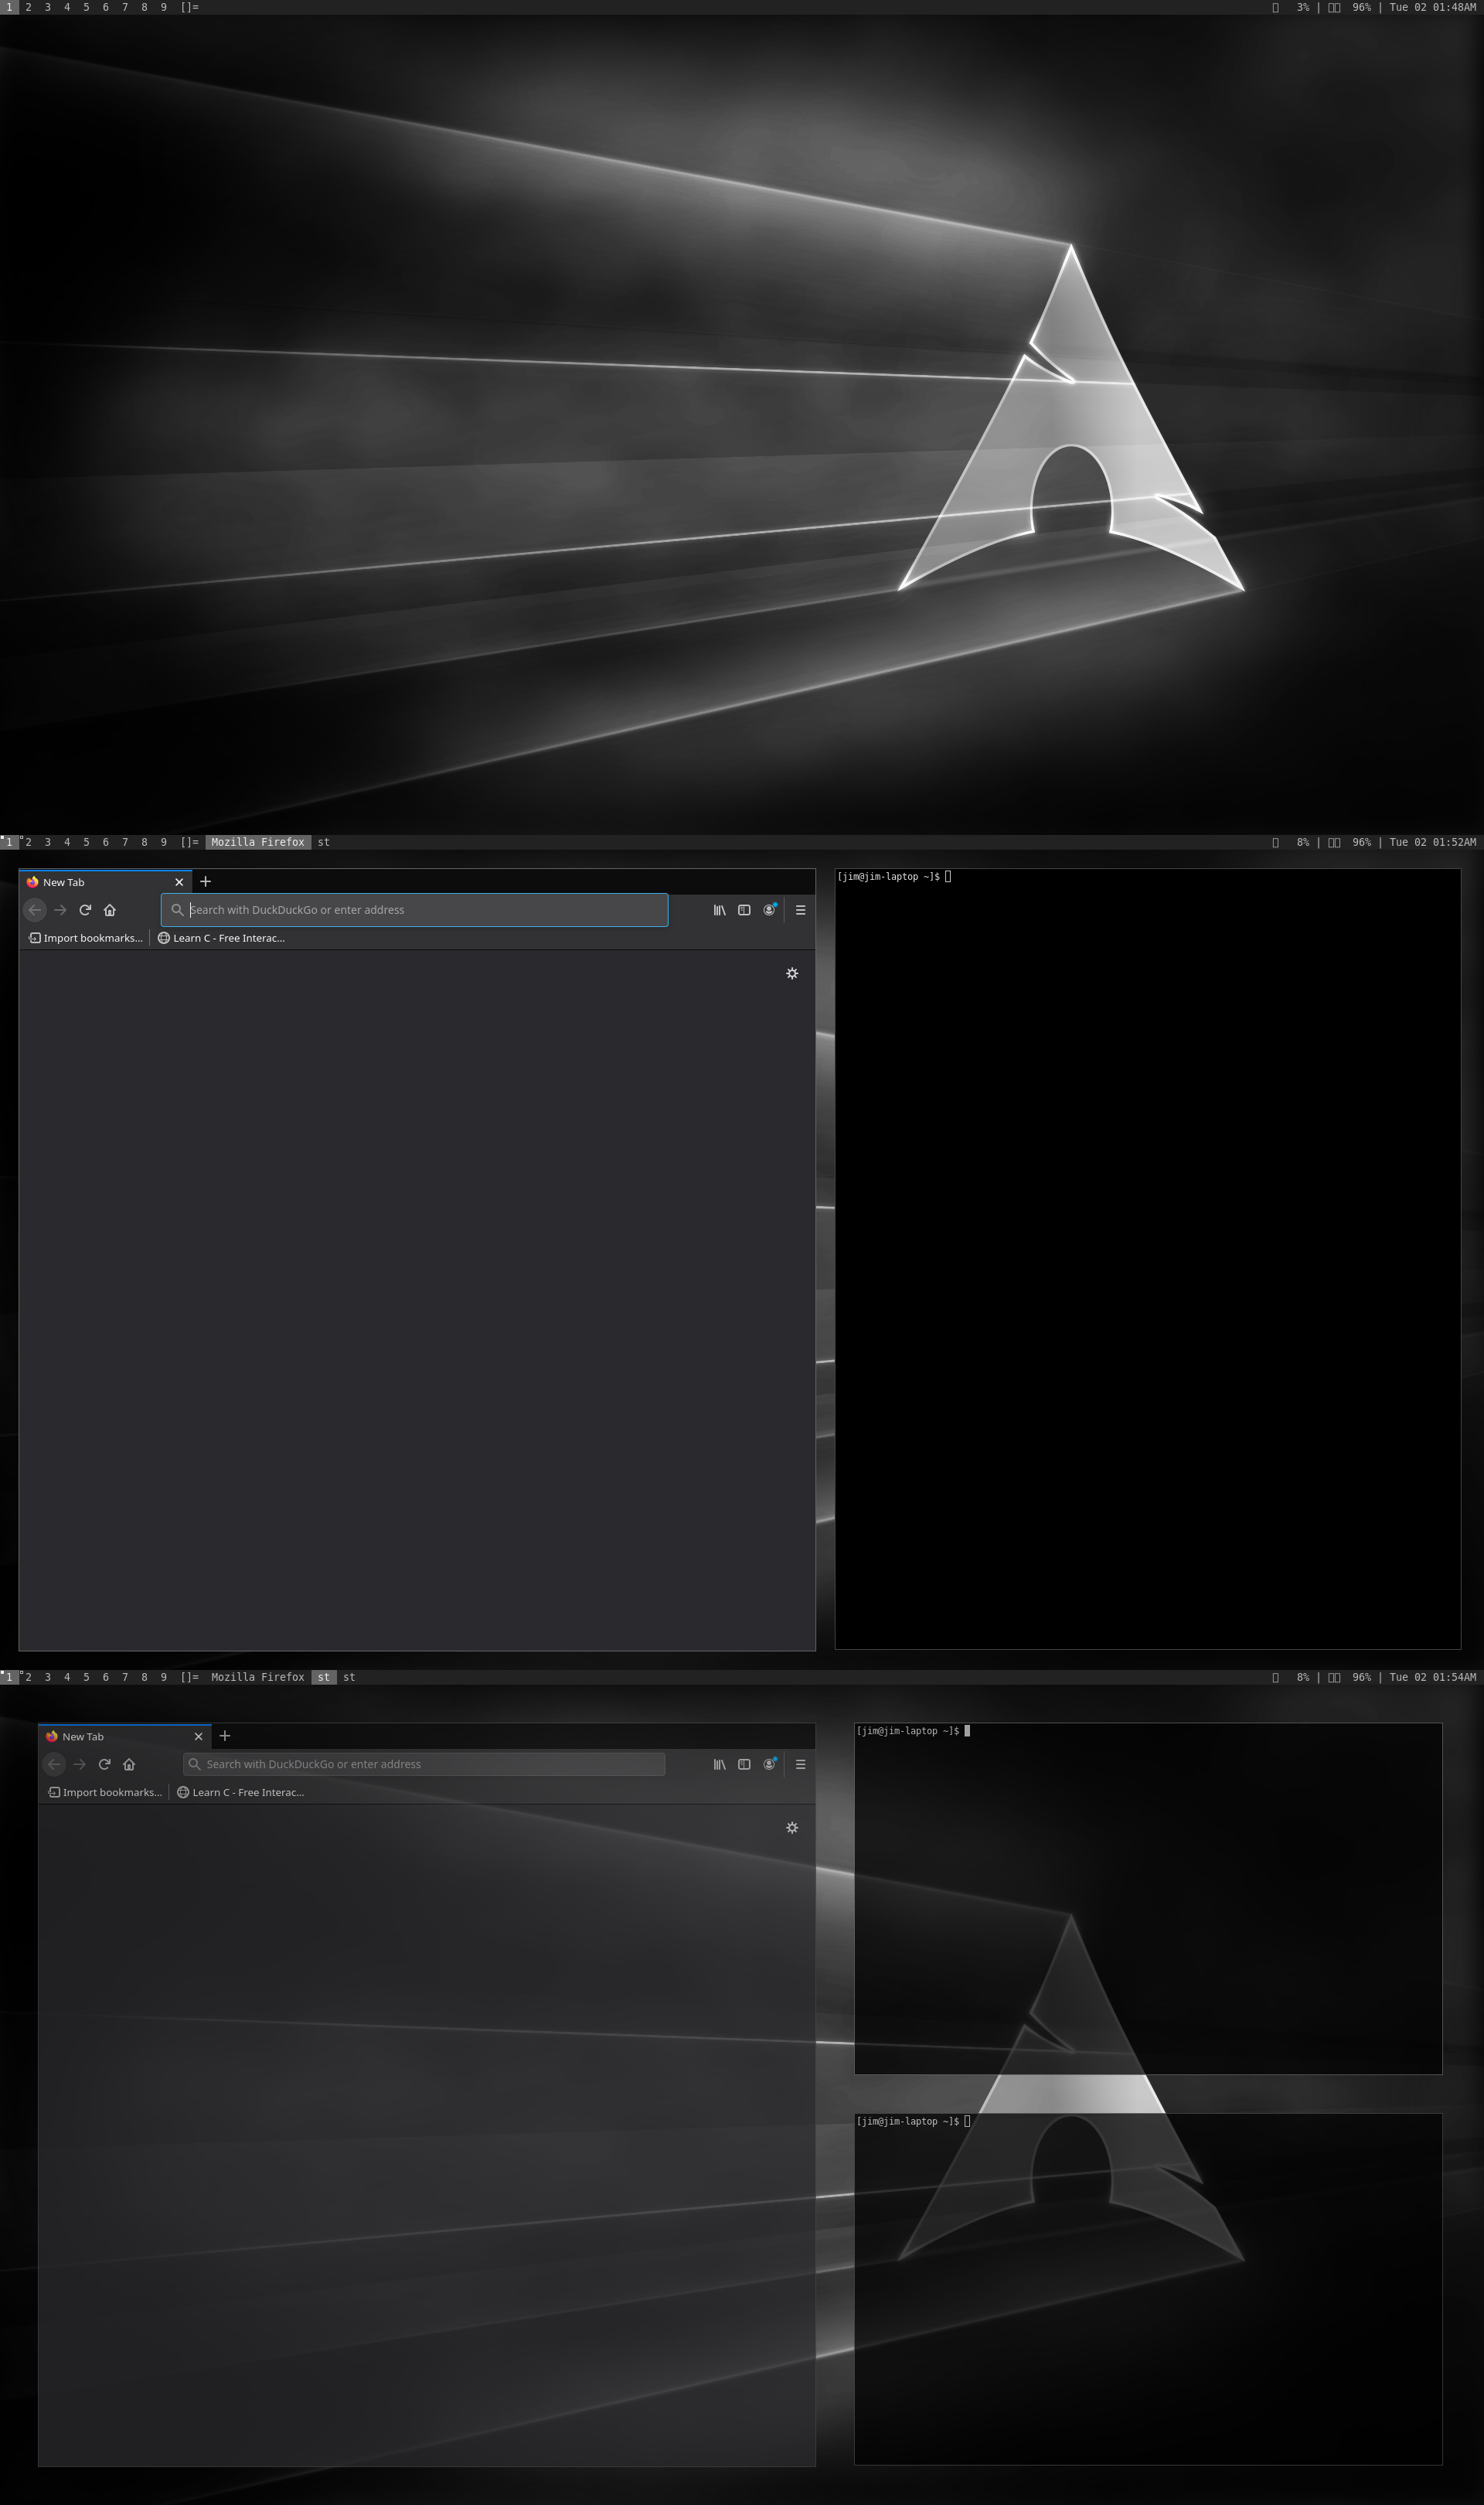Switch to workspace 2 in the status bar
This screenshot has width=1484, height=2505.
coord(28,842)
